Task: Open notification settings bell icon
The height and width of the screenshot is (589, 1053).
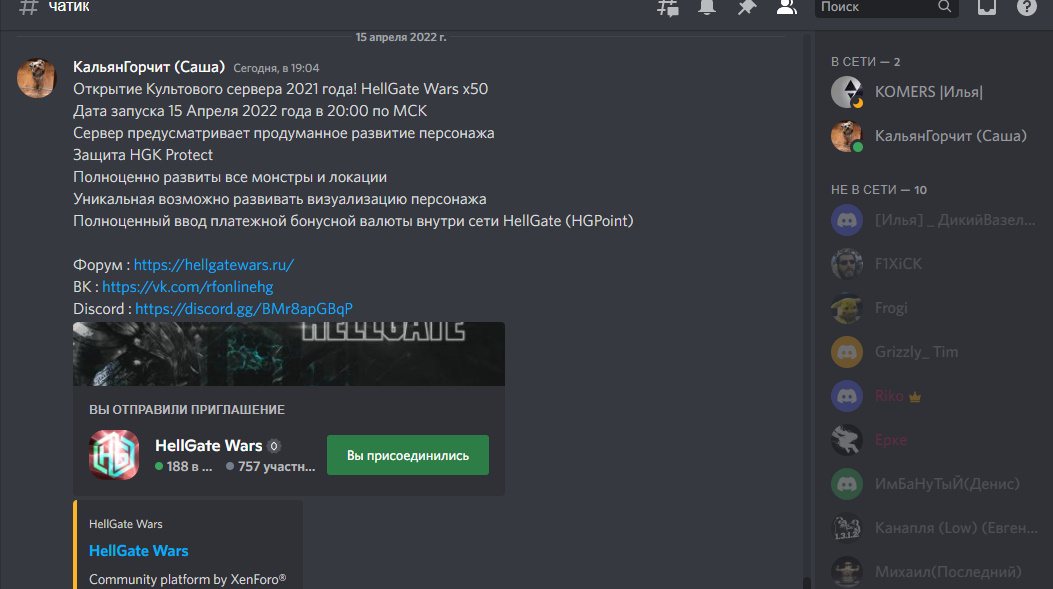Action: tap(706, 7)
